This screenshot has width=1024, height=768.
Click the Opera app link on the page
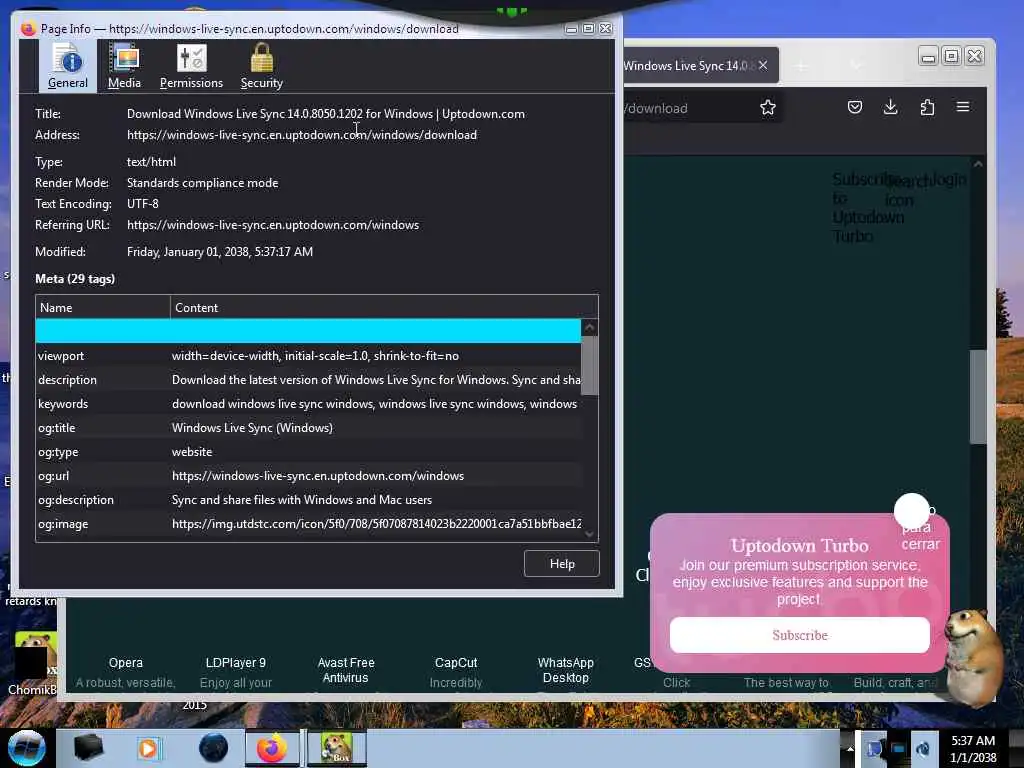pos(125,663)
